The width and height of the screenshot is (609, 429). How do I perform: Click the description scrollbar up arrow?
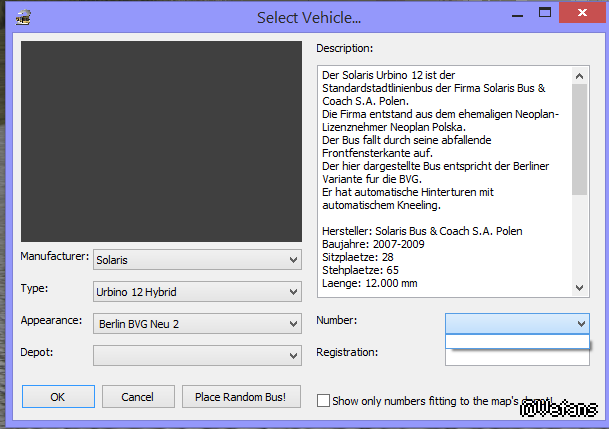[x=579, y=75]
